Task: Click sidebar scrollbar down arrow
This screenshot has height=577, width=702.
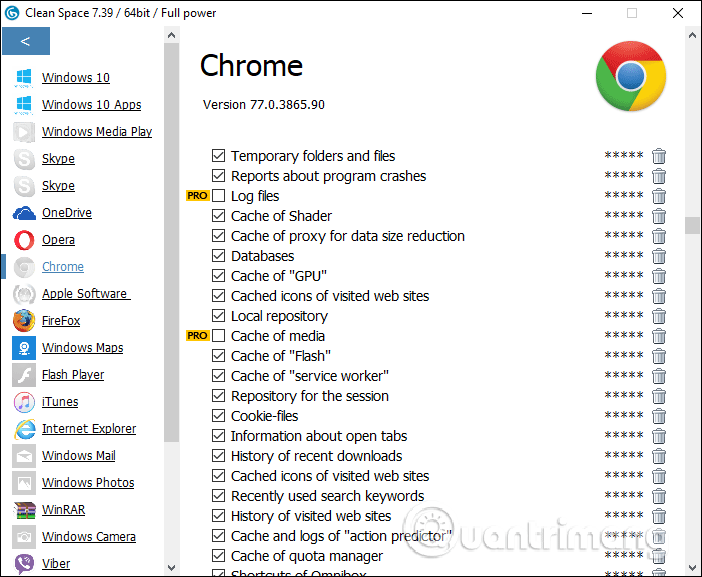Action: (x=171, y=568)
